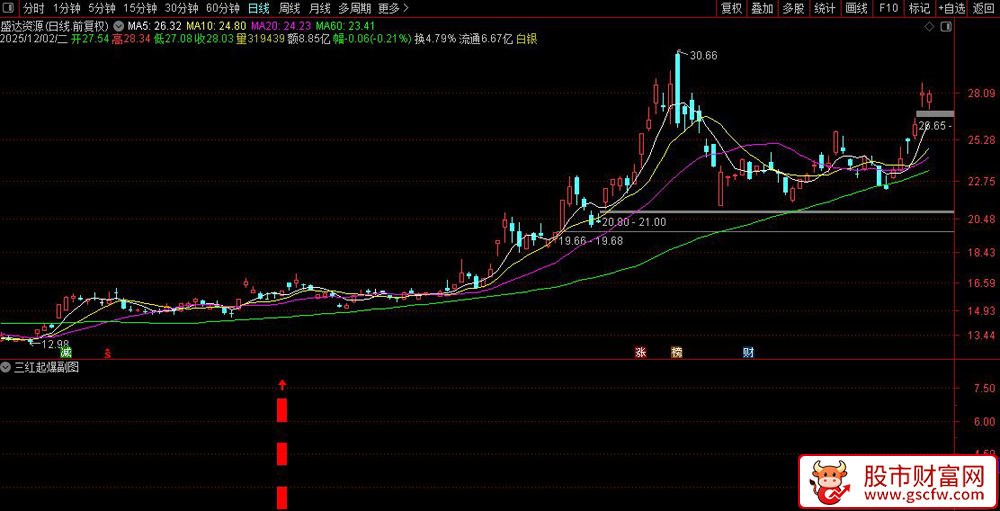
Task: Open dropdown arrow beside 盛达资源 title
Action: (119, 27)
